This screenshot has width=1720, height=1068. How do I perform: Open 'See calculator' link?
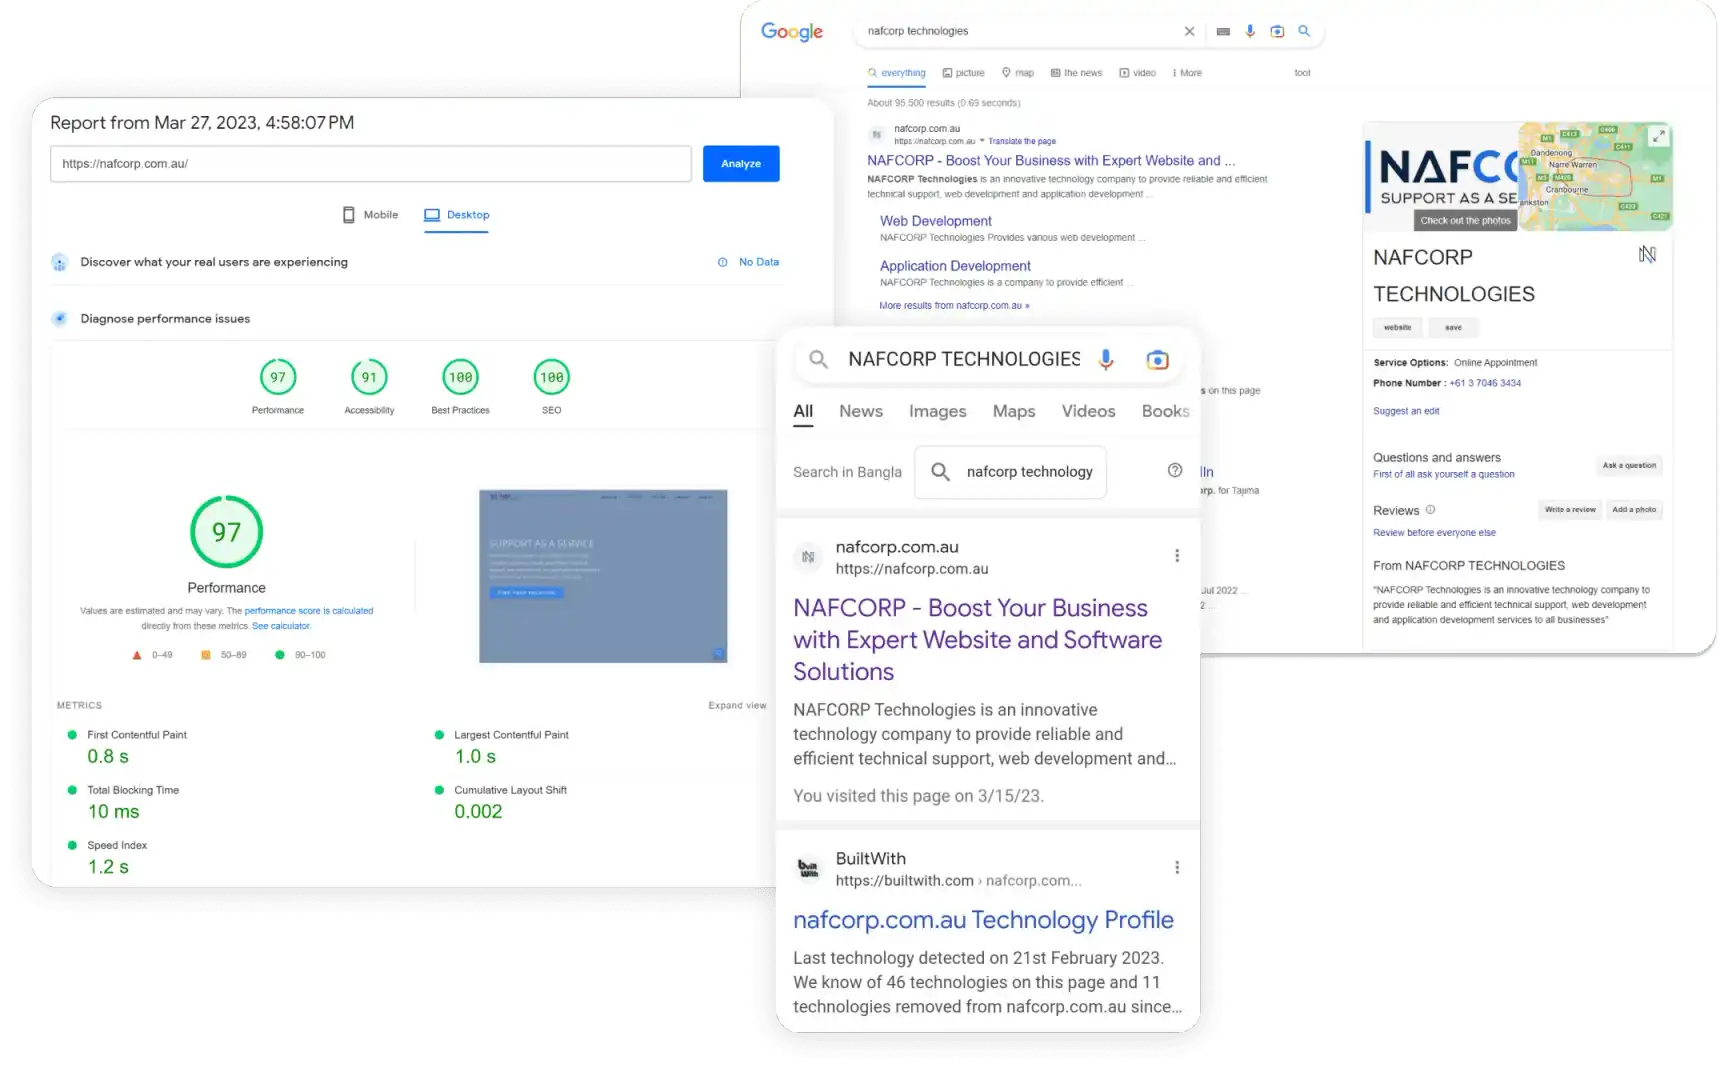(282, 627)
